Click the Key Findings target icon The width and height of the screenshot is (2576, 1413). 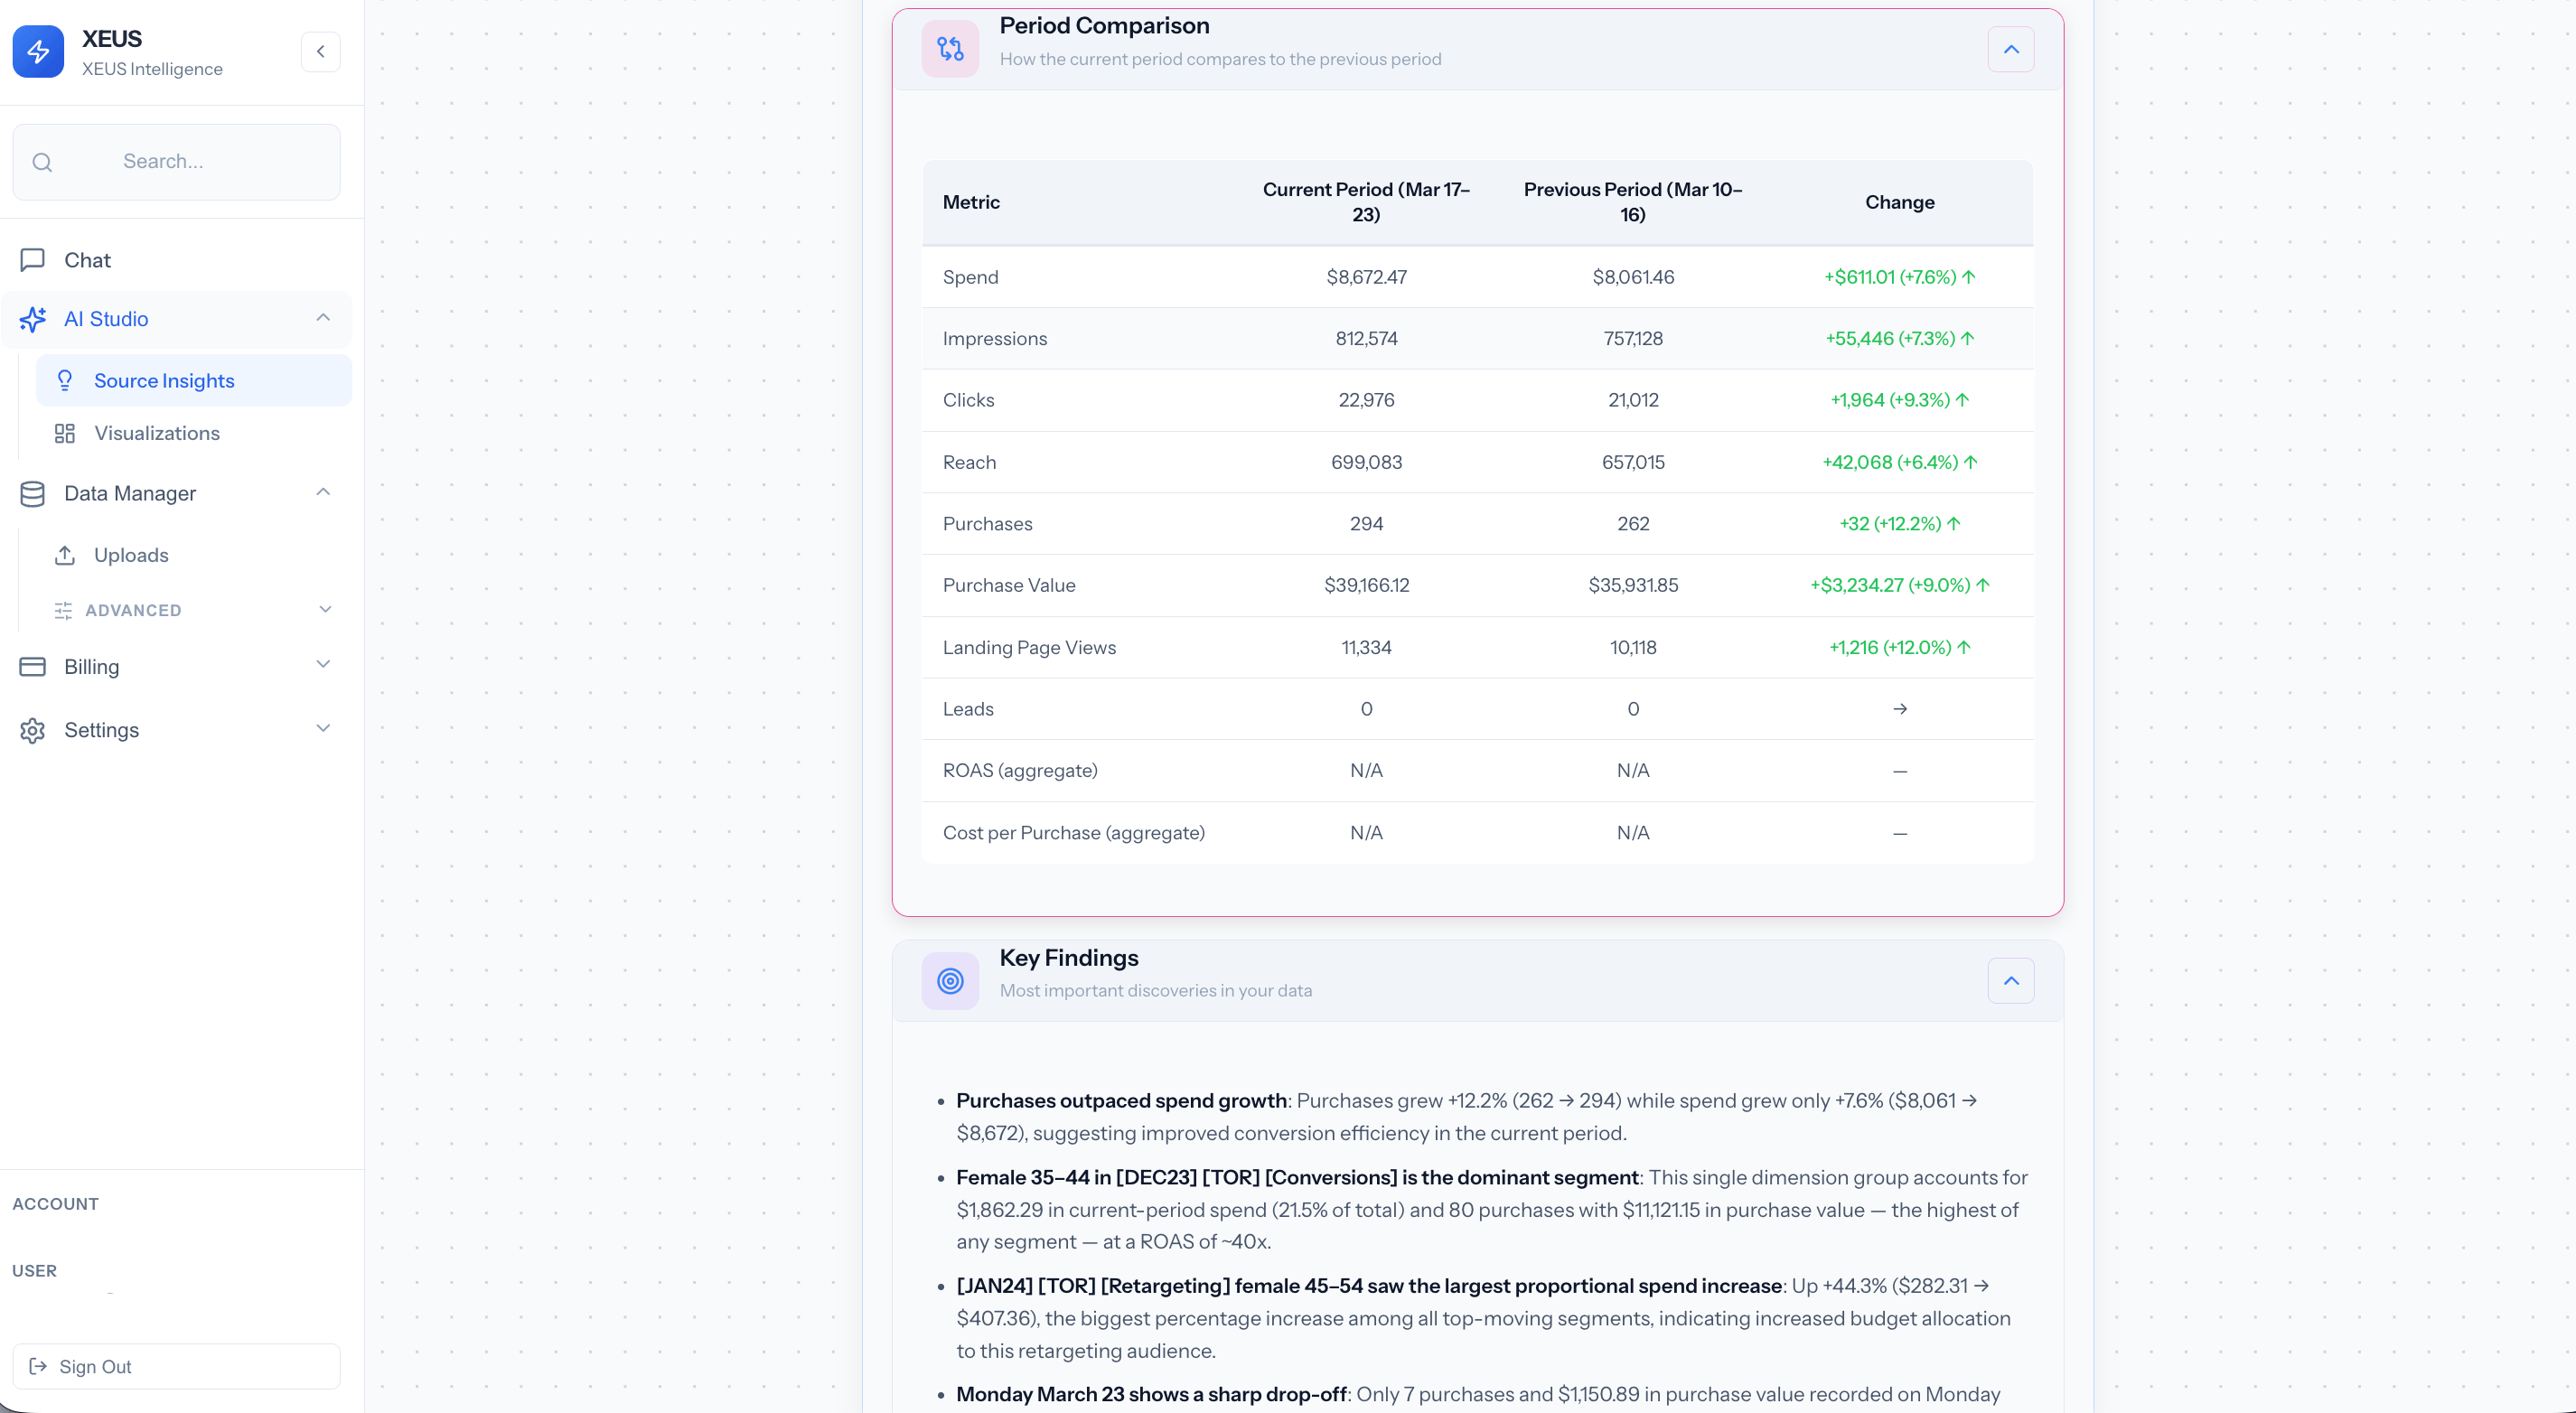949,980
